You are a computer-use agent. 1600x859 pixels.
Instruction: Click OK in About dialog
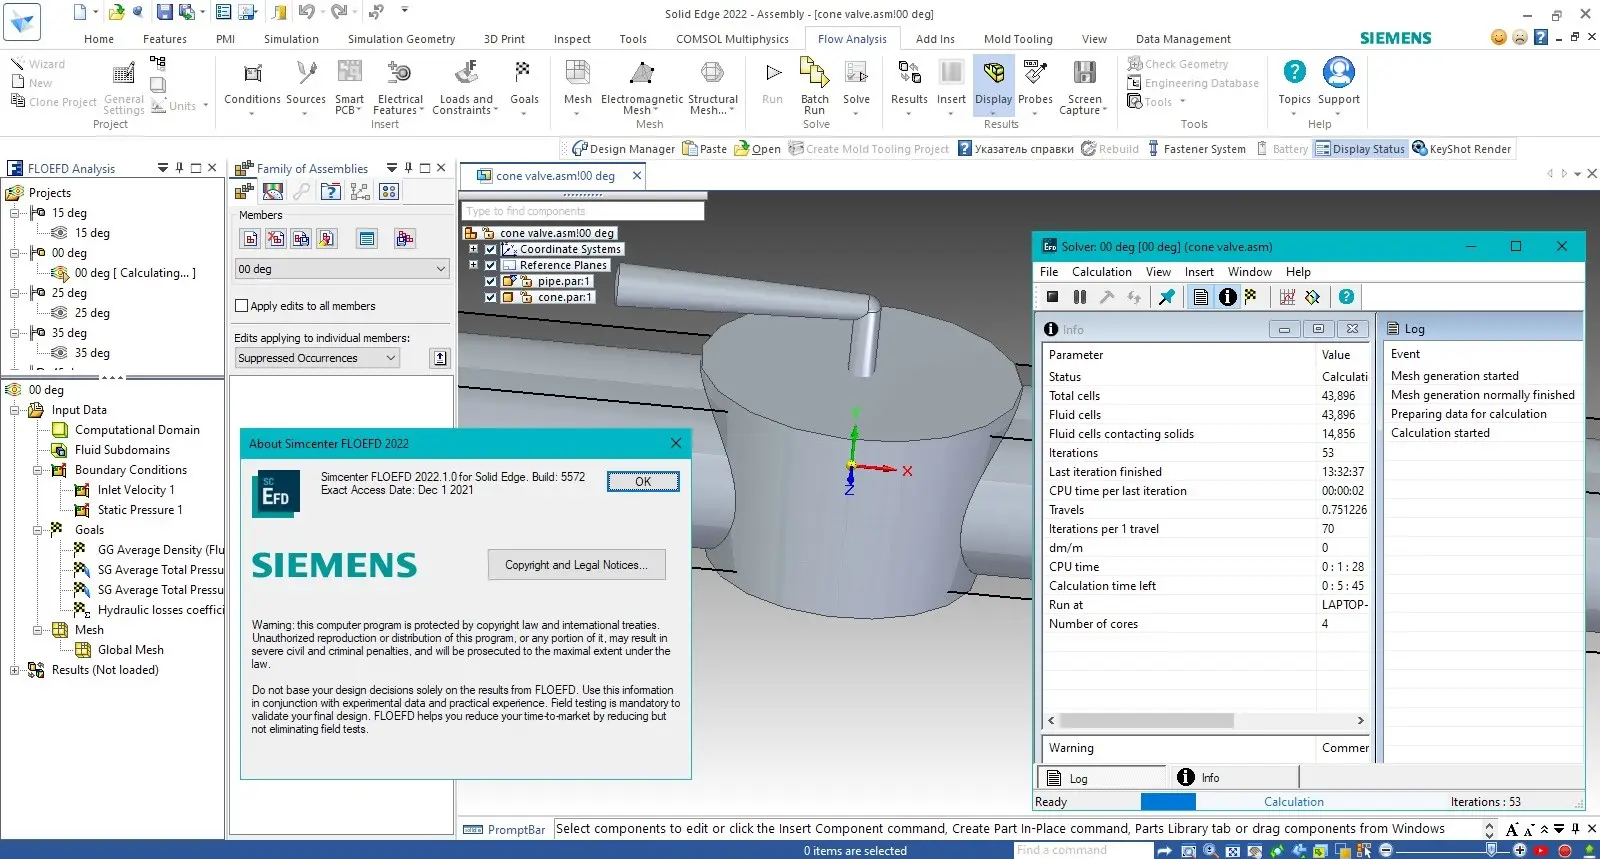click(643, 482)
